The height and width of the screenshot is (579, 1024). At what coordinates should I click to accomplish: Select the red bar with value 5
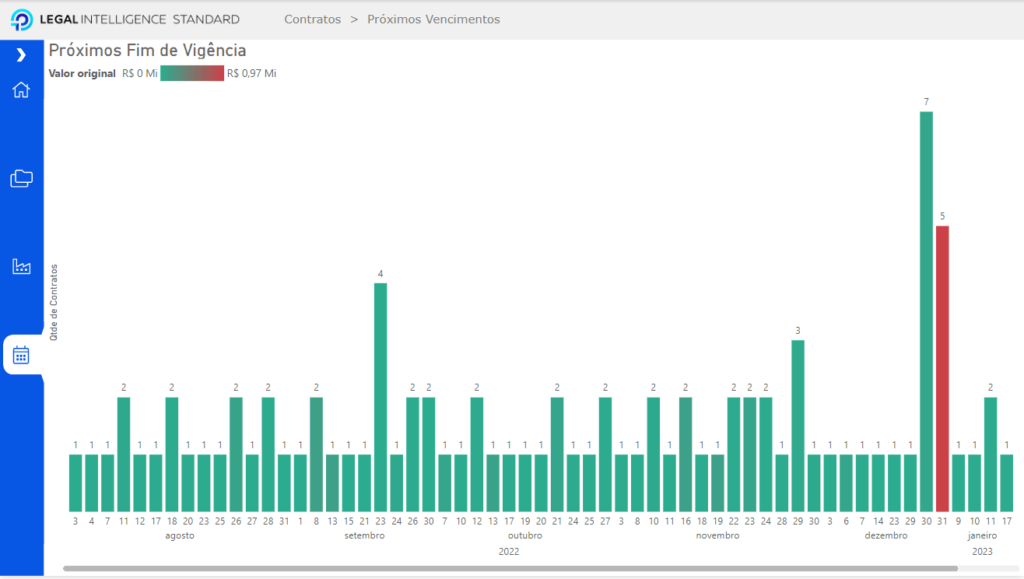(x=942, y=368)
